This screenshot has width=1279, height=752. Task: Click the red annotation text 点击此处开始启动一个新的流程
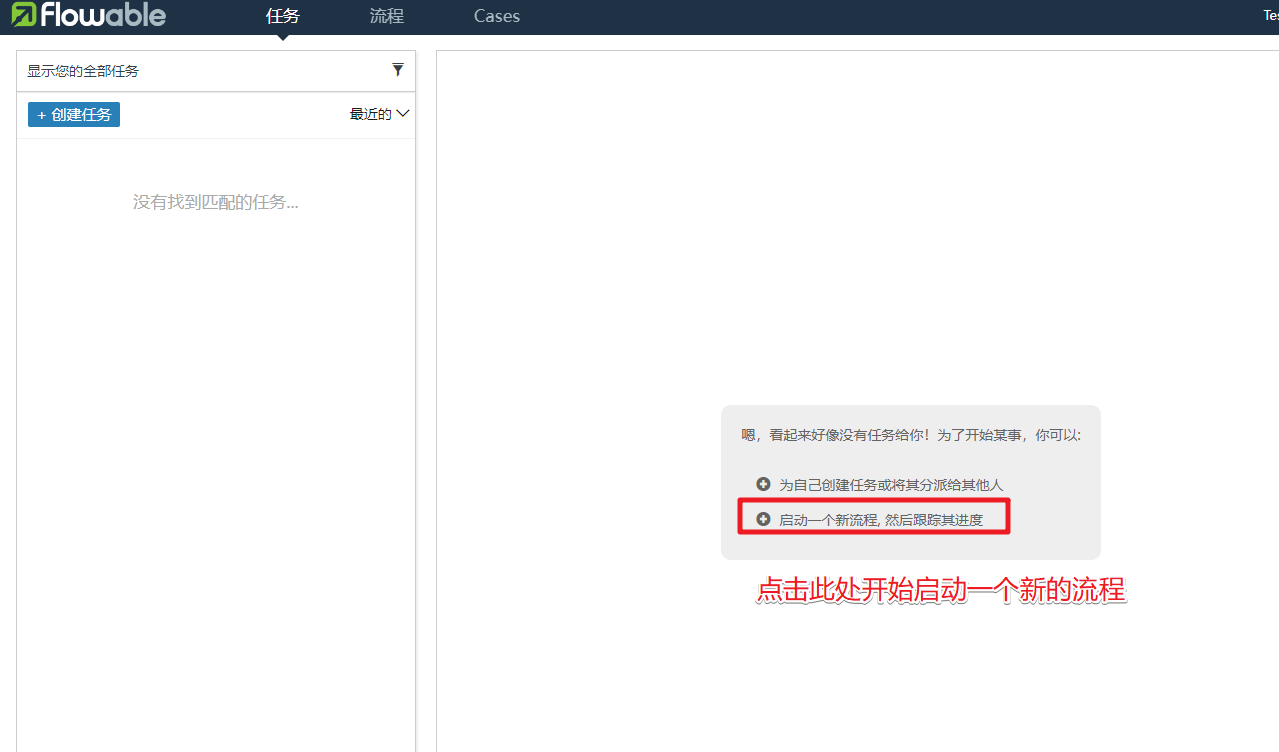click(940, 591)
